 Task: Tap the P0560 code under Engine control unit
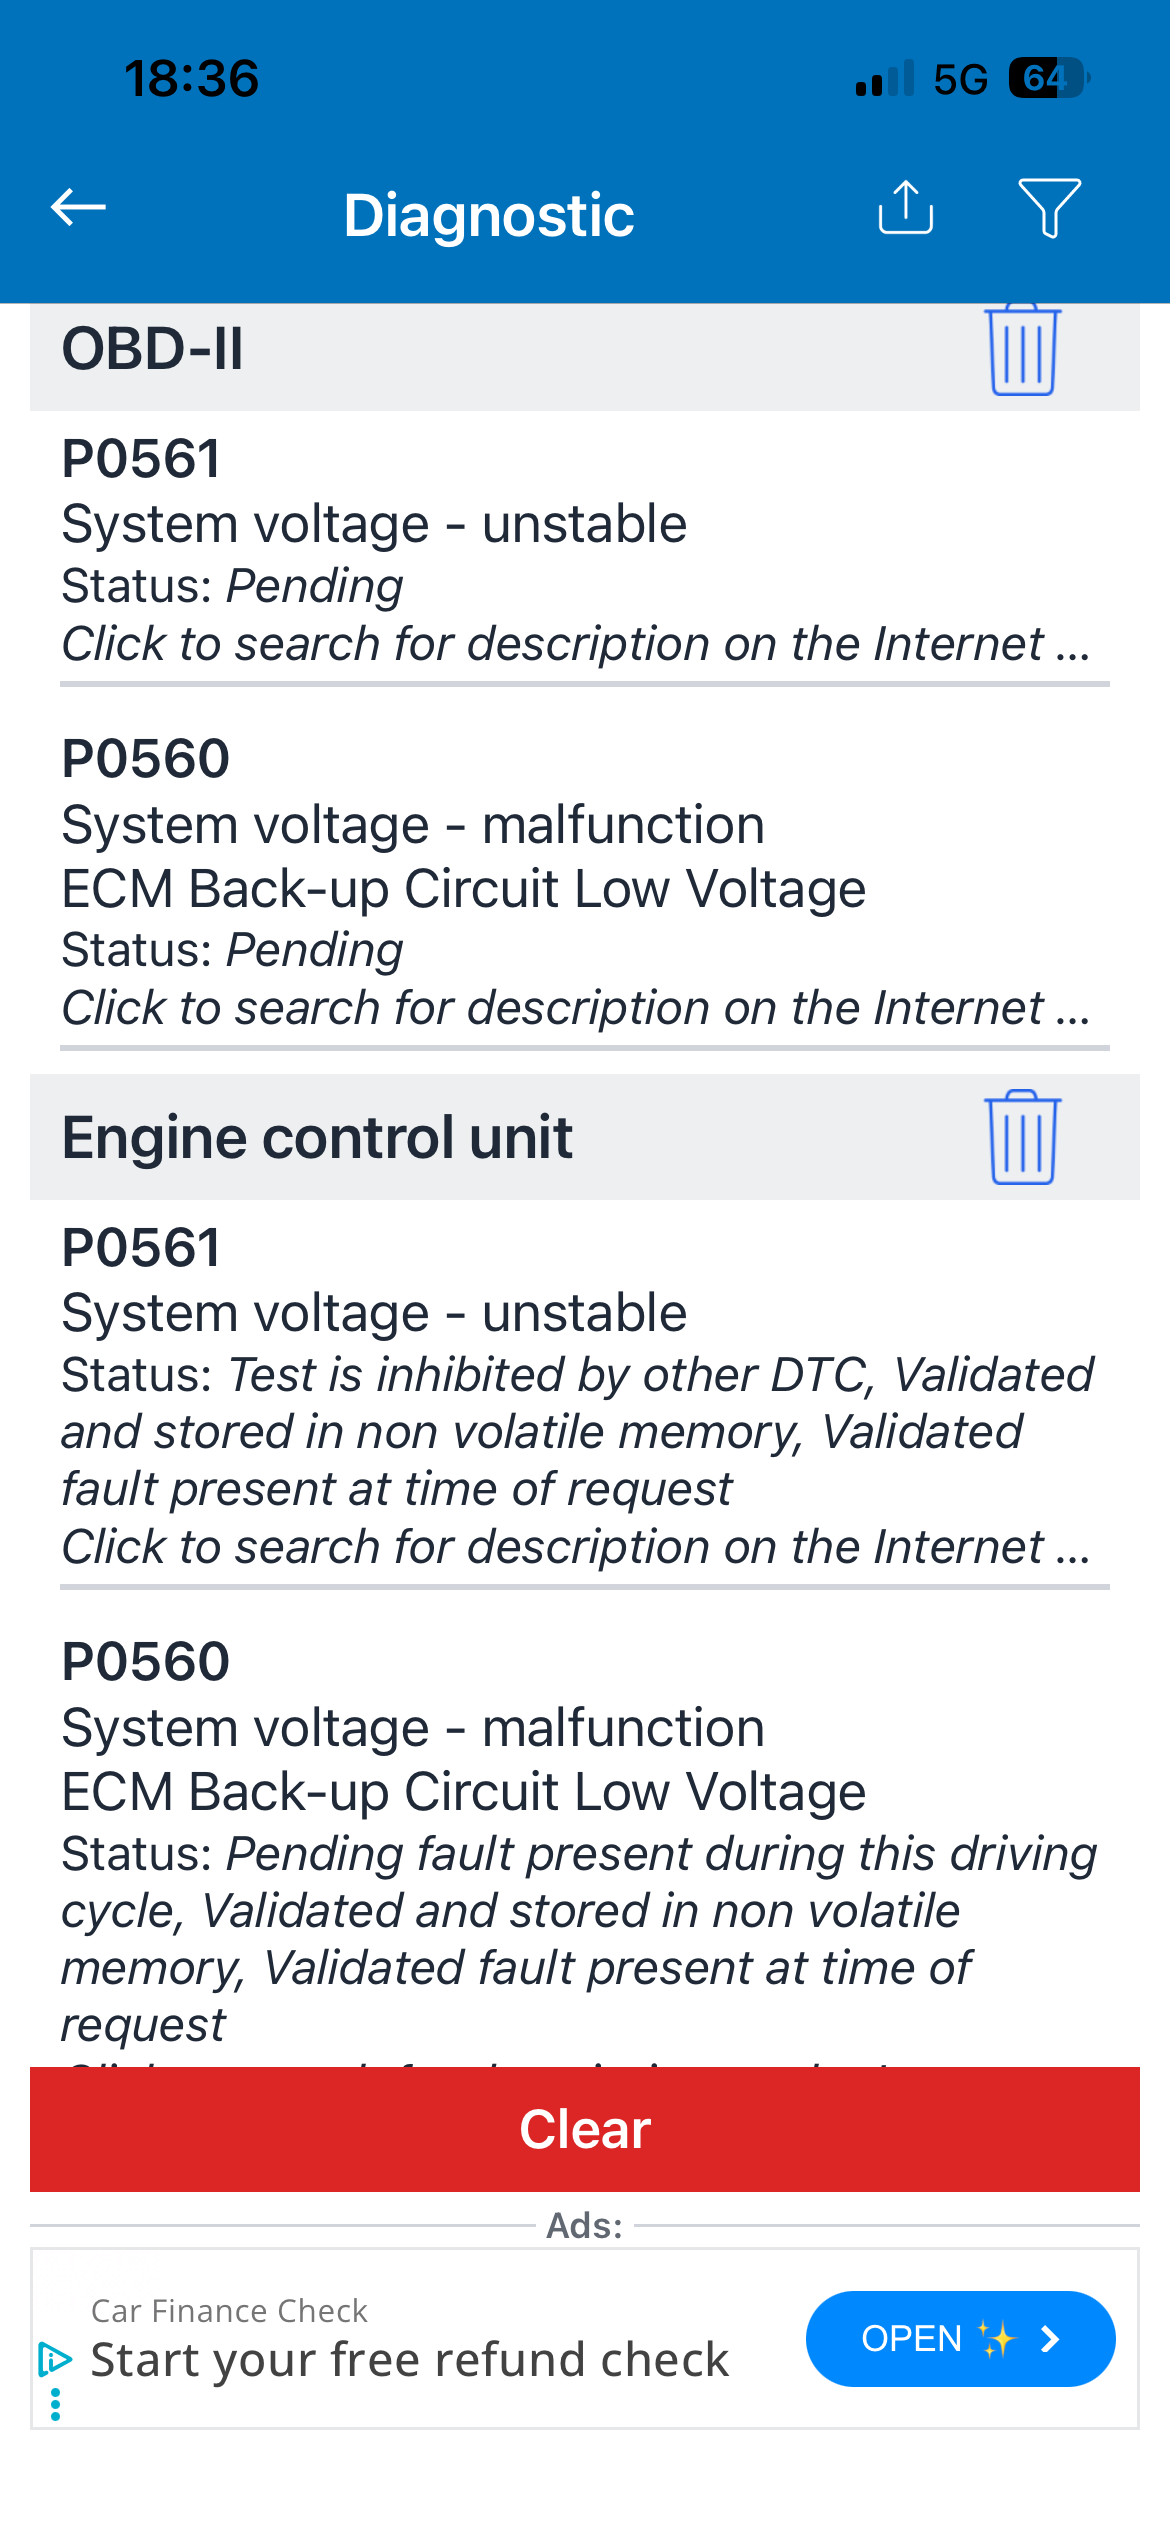tap(146, 1662)
